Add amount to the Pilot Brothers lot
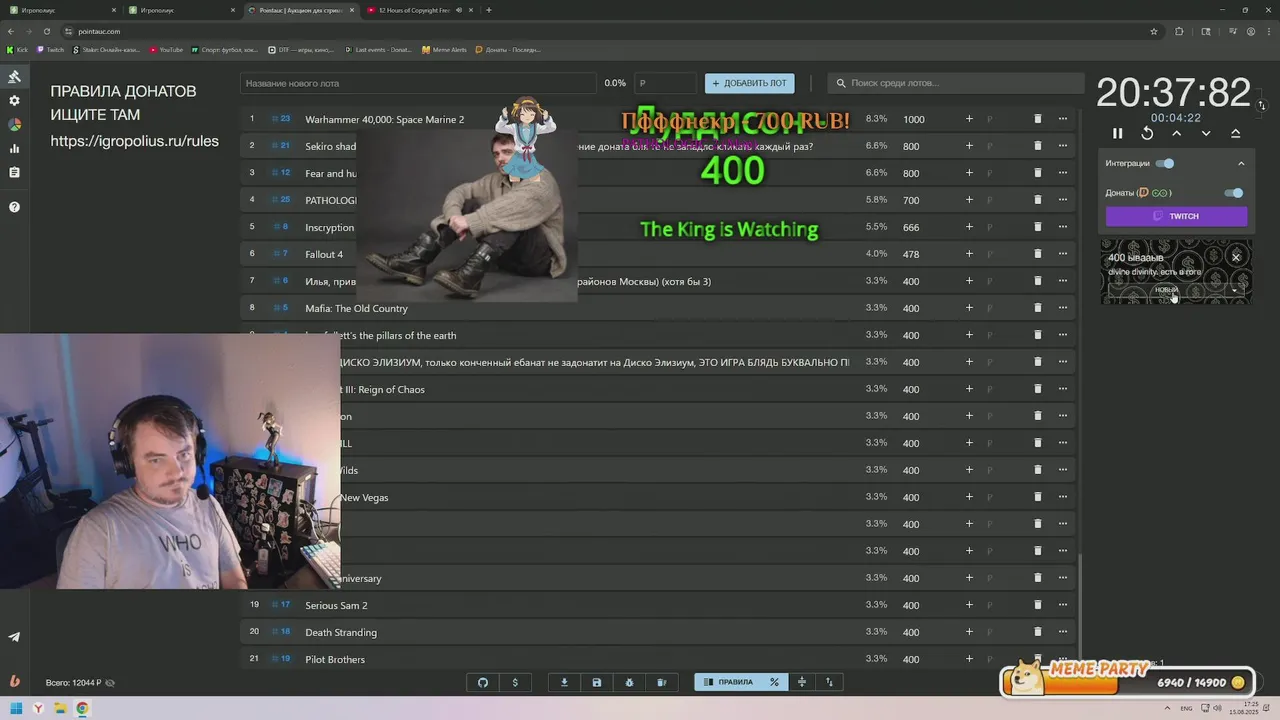Viewport: 1280px width, 720px height. click(x=969, y=659)
